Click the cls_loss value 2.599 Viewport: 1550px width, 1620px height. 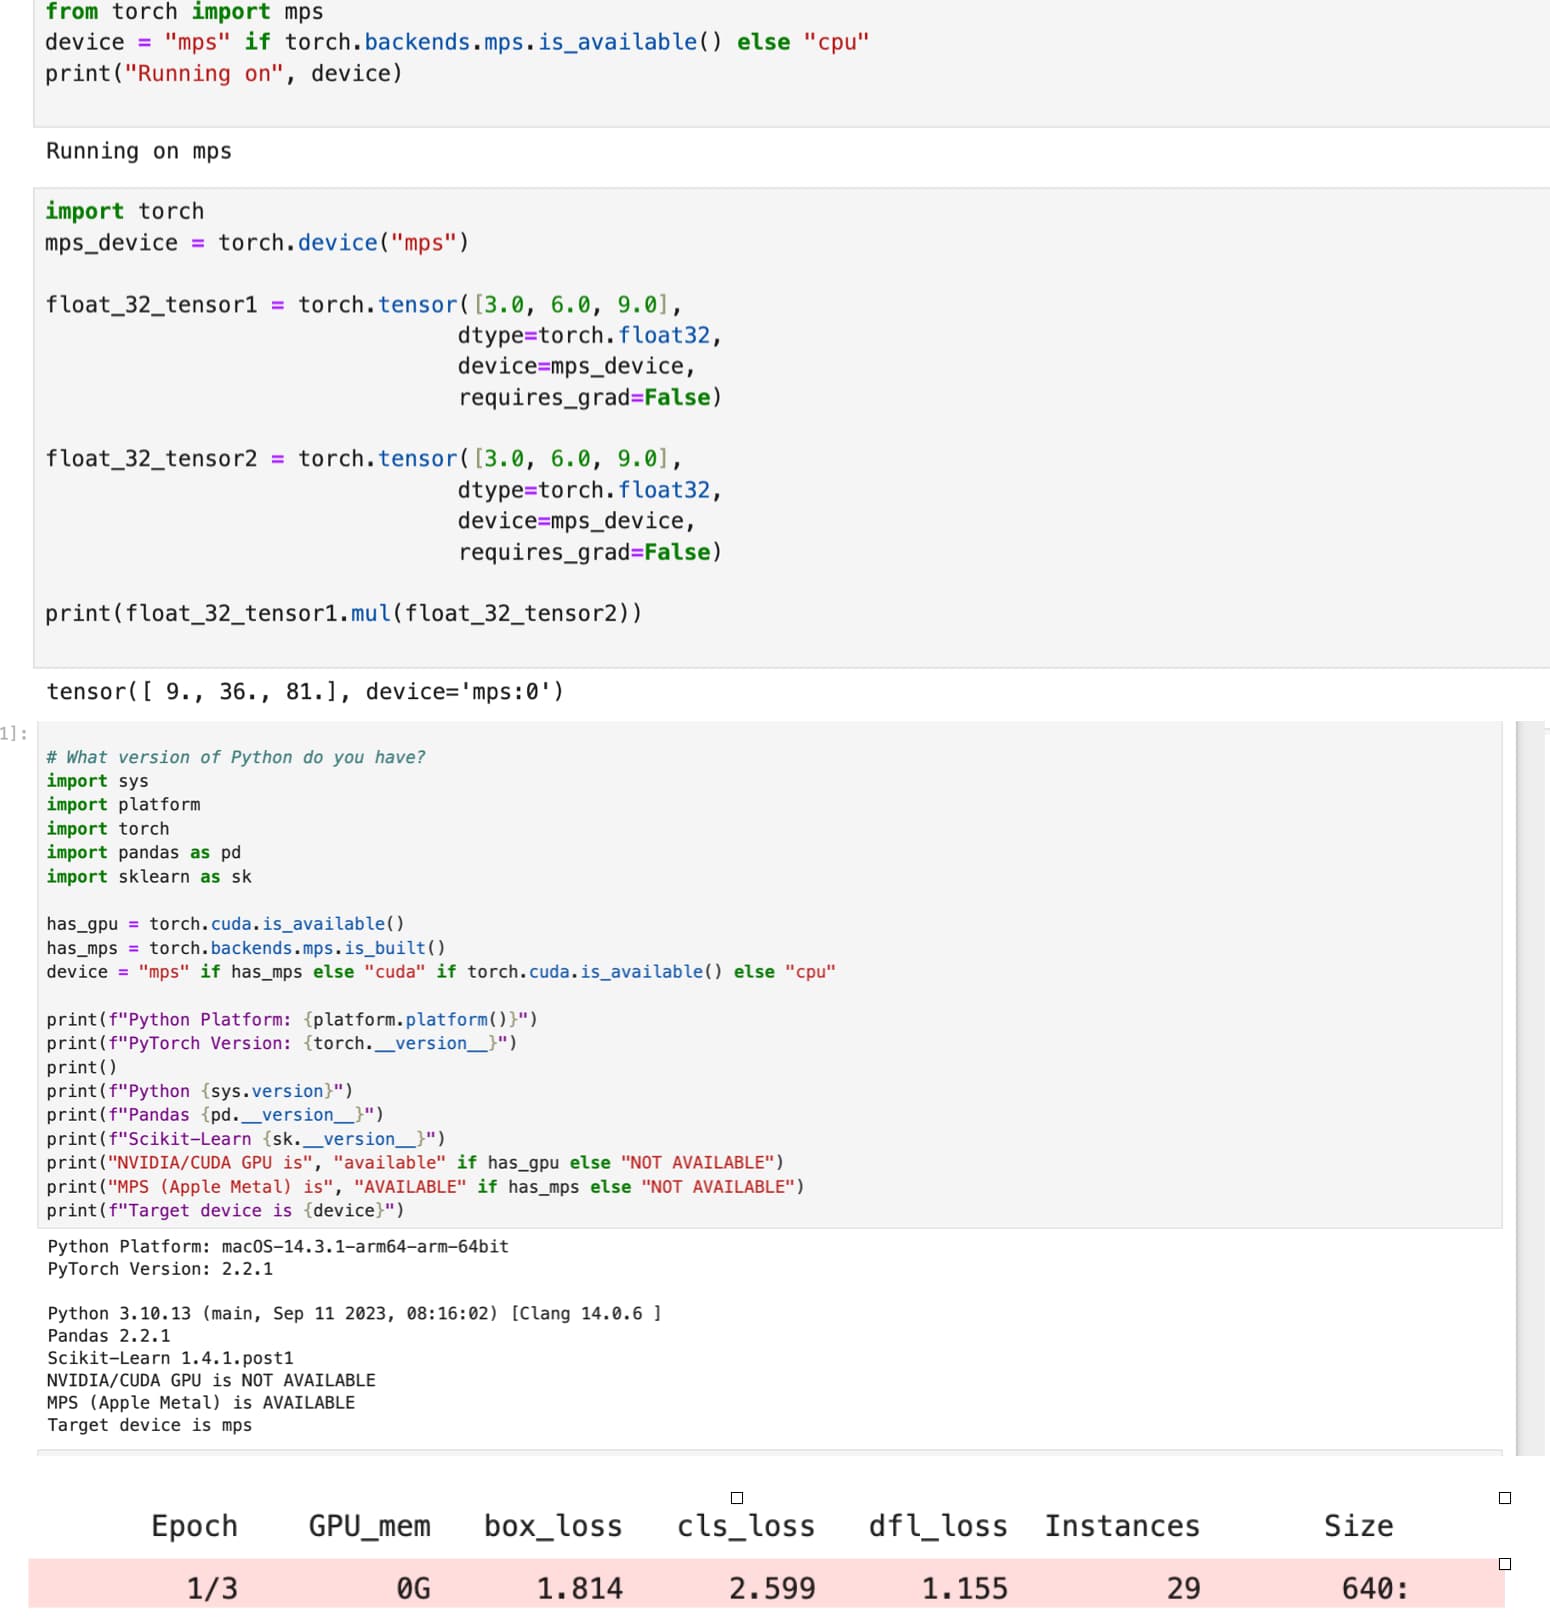(771, 1588)
